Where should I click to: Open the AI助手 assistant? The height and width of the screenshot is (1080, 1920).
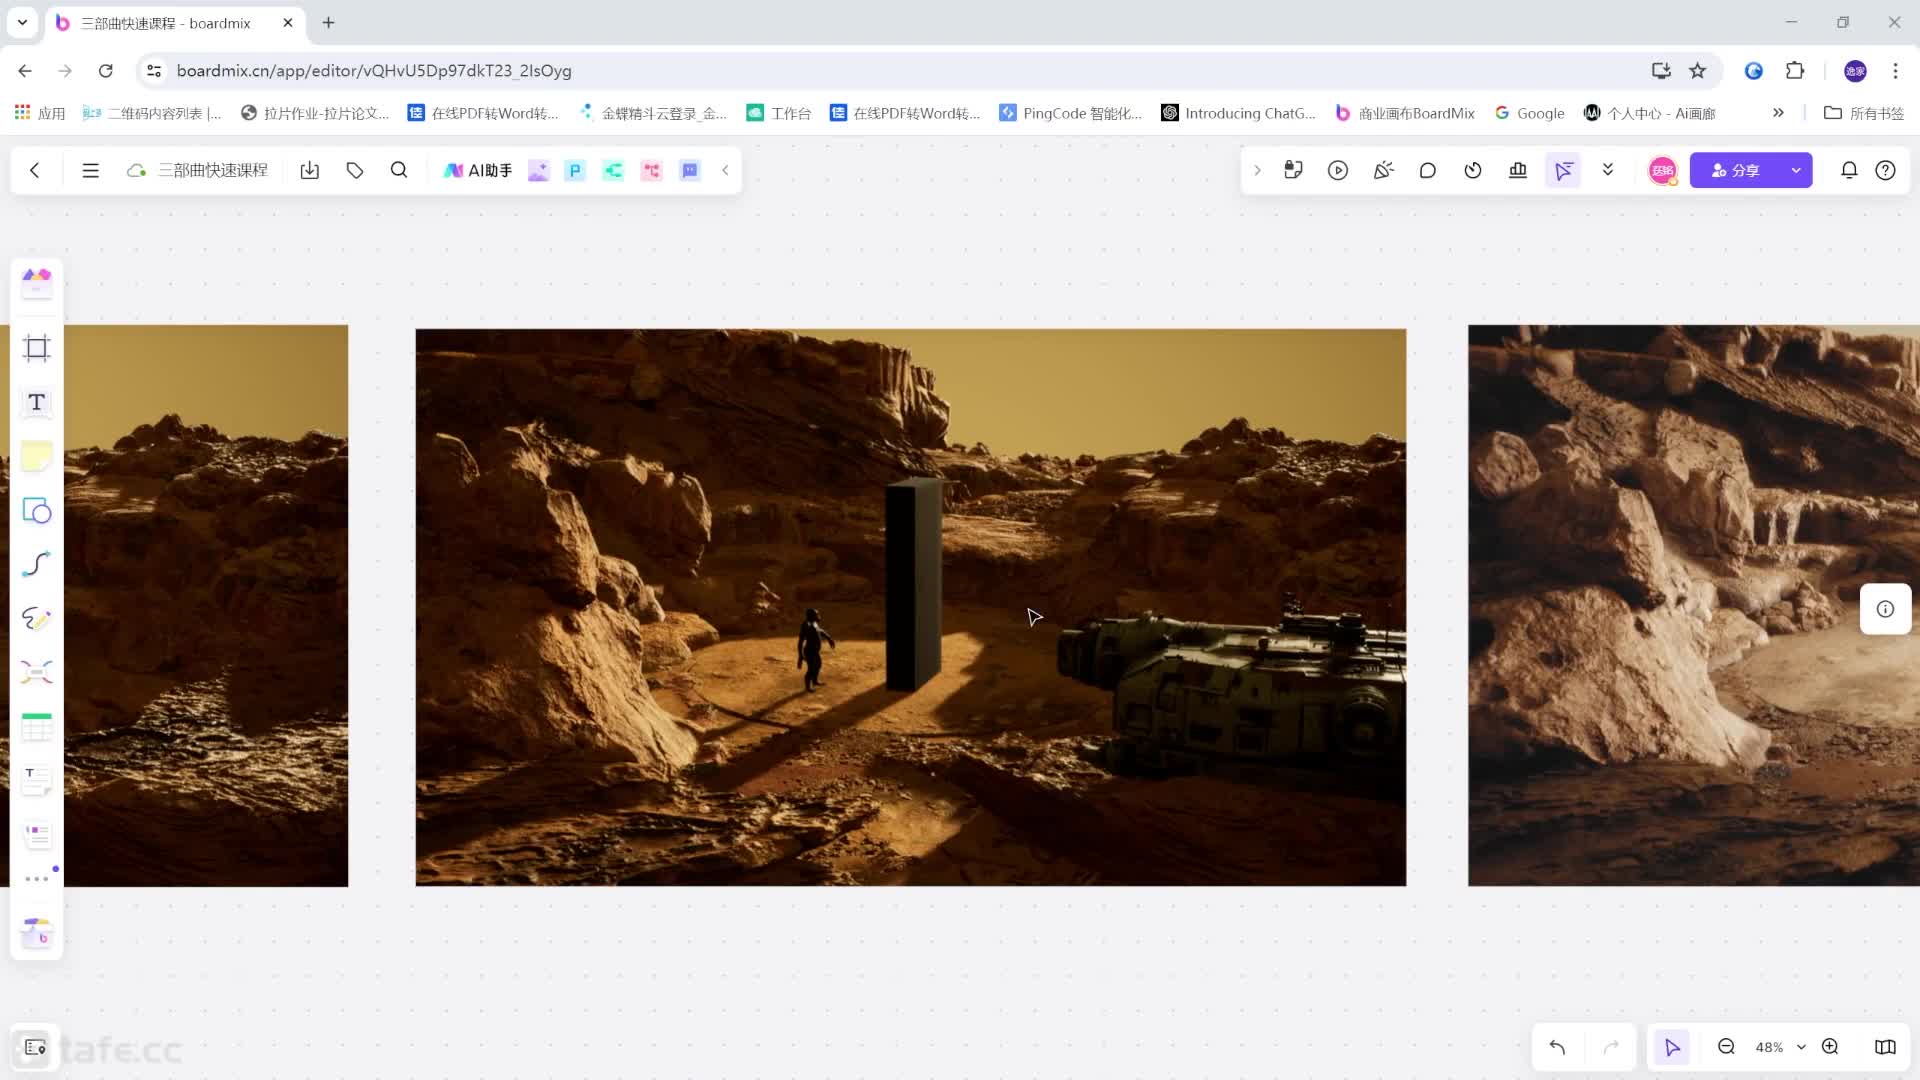point(478,171)
